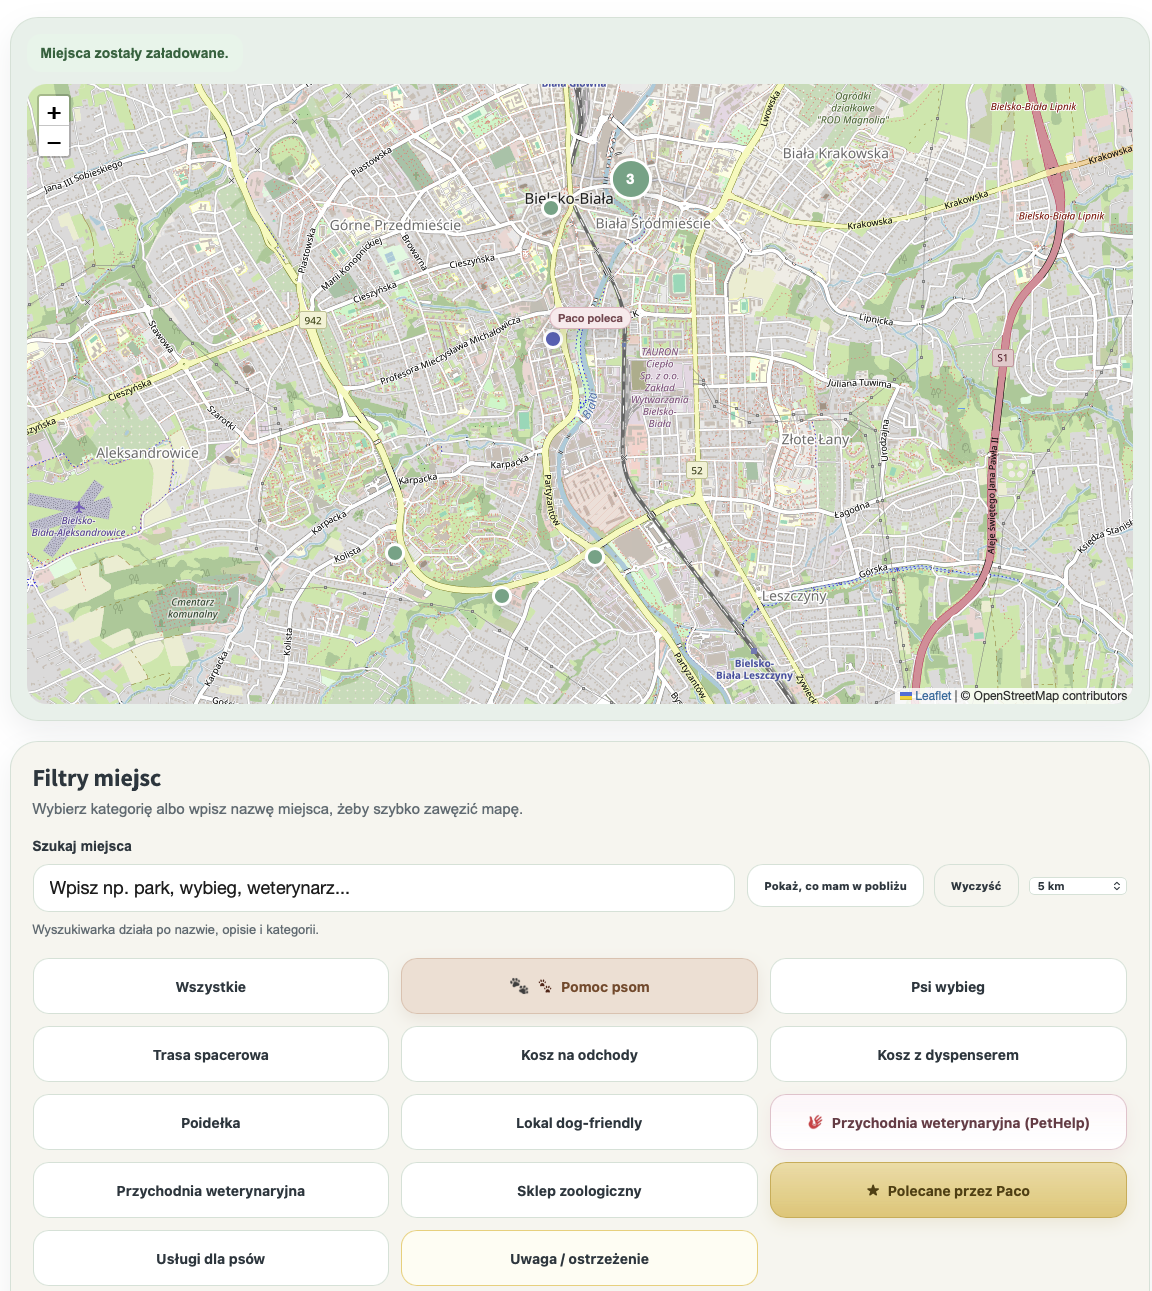This screenshot has height=1291, width=1152.
Task: Toggle the Pomoc psom filter
Action: click(579, 987)
